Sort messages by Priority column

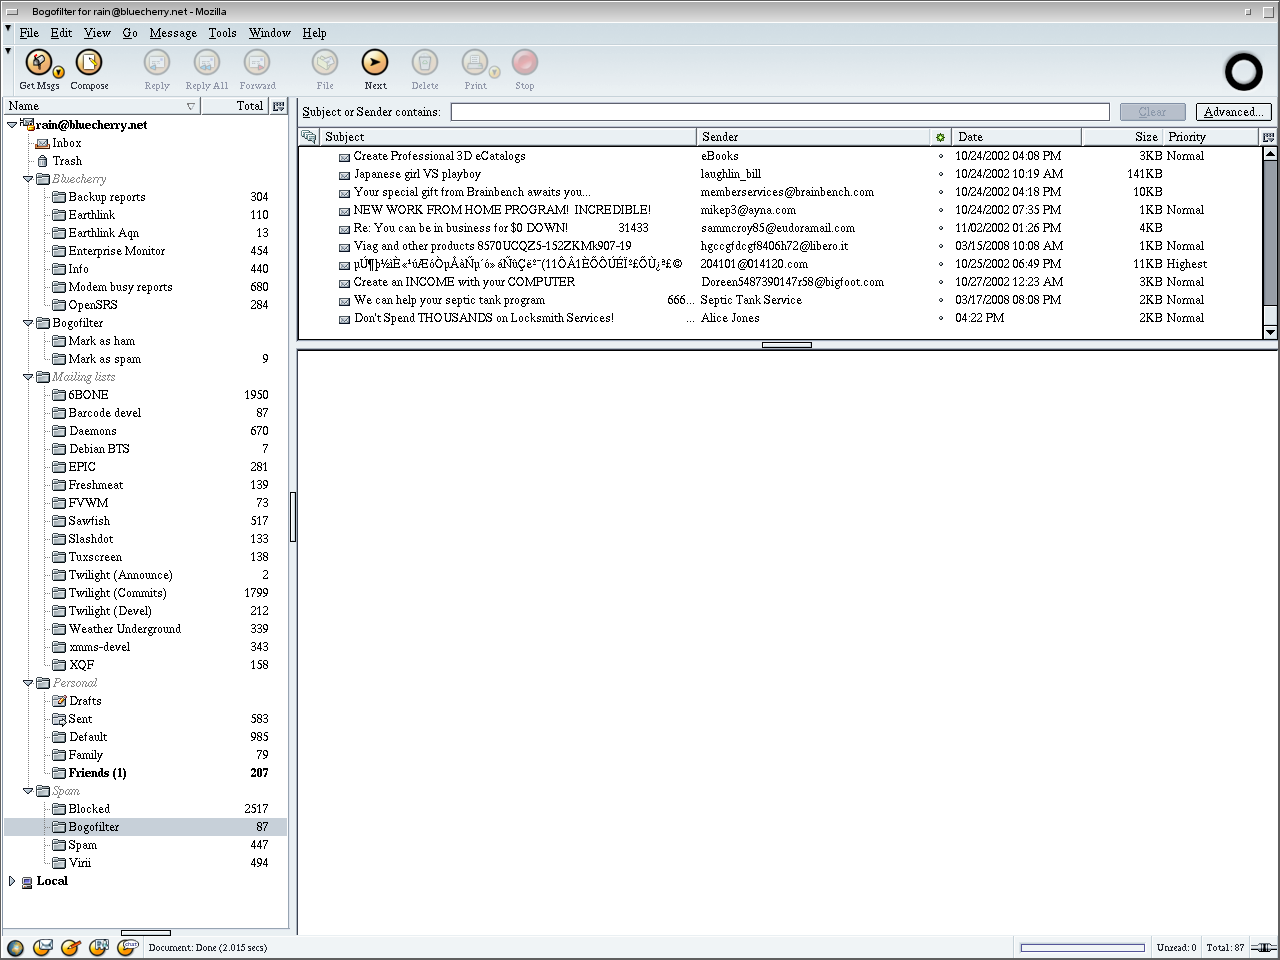coord(1210,137)
